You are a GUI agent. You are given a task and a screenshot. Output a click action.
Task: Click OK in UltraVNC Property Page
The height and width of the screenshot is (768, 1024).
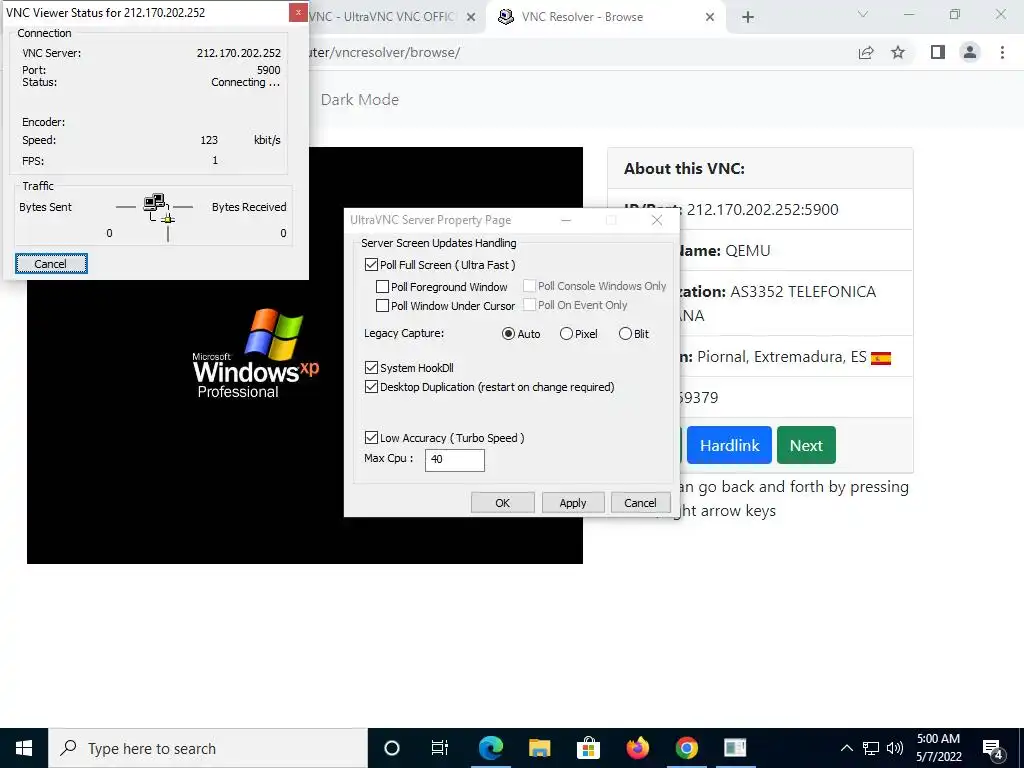502,503
